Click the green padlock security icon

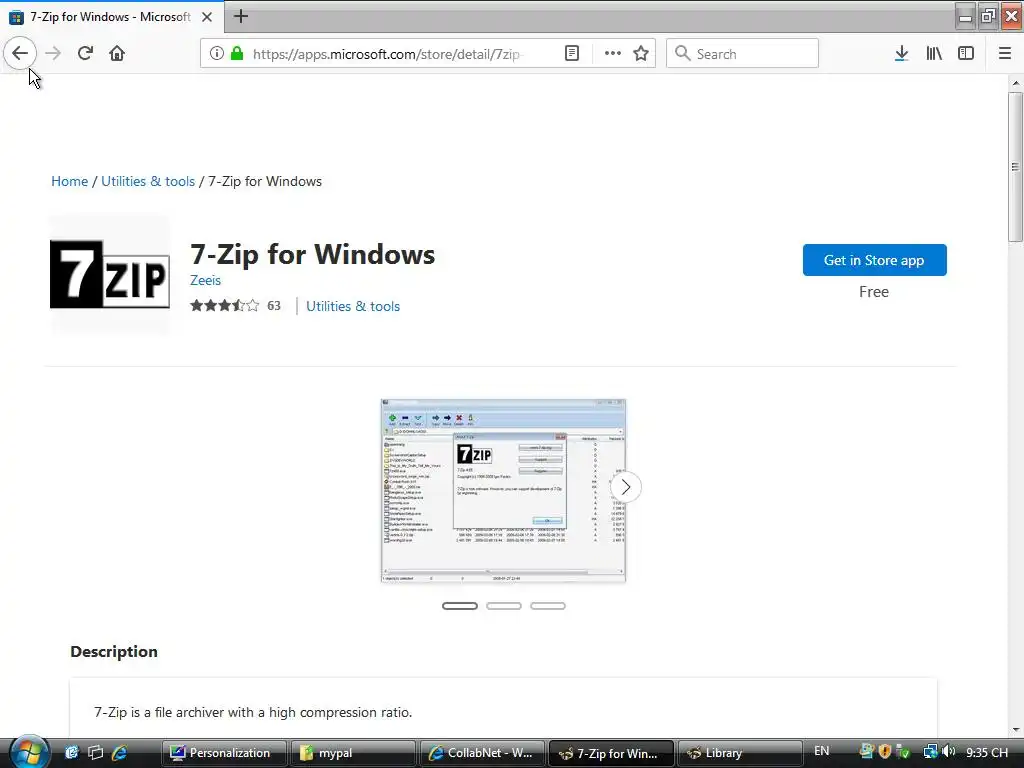237,53
